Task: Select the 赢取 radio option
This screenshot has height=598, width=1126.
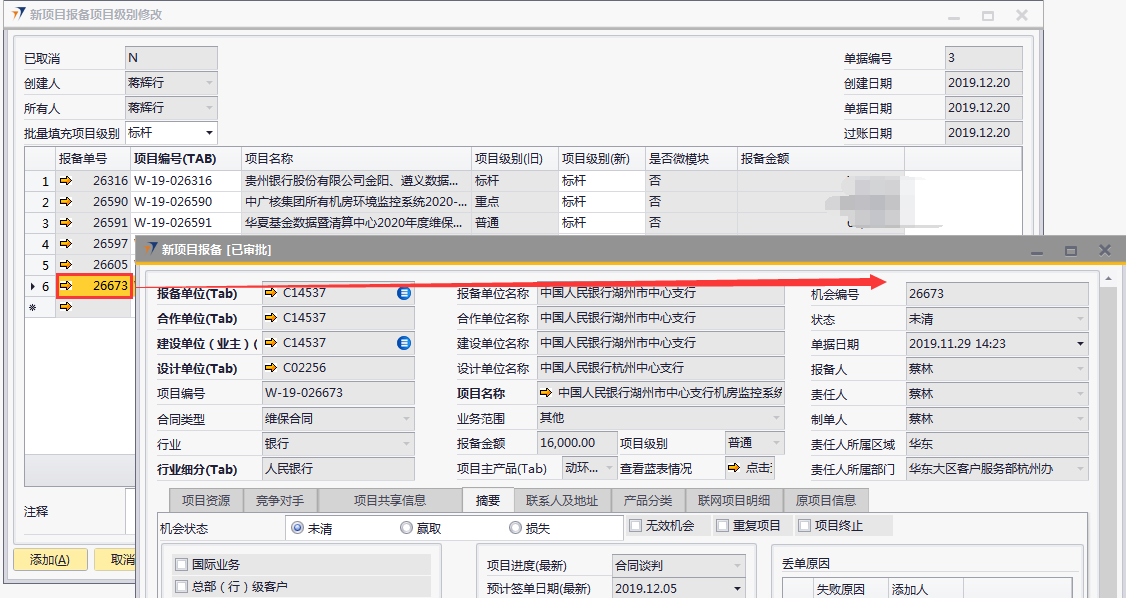Action: point(406,528)
